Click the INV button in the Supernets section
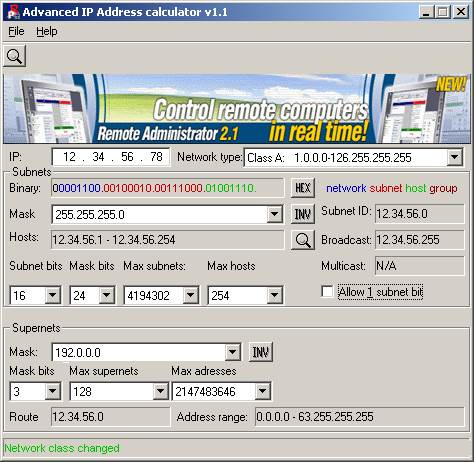474x462 pixels. 261,352
